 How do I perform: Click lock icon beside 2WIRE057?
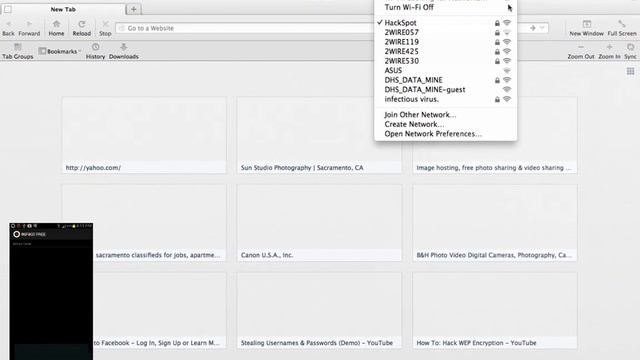pos(497,33)
